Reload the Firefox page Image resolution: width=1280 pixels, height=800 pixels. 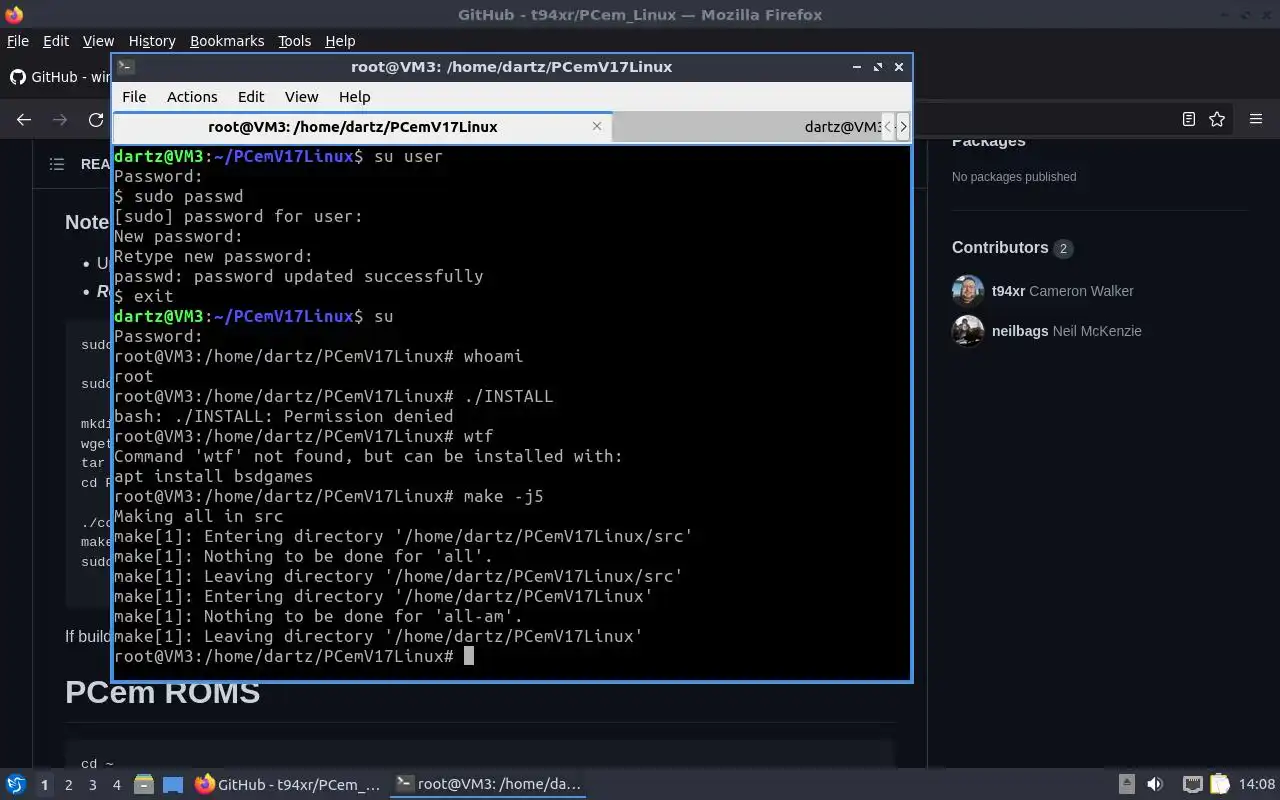[x=96, y=119]
